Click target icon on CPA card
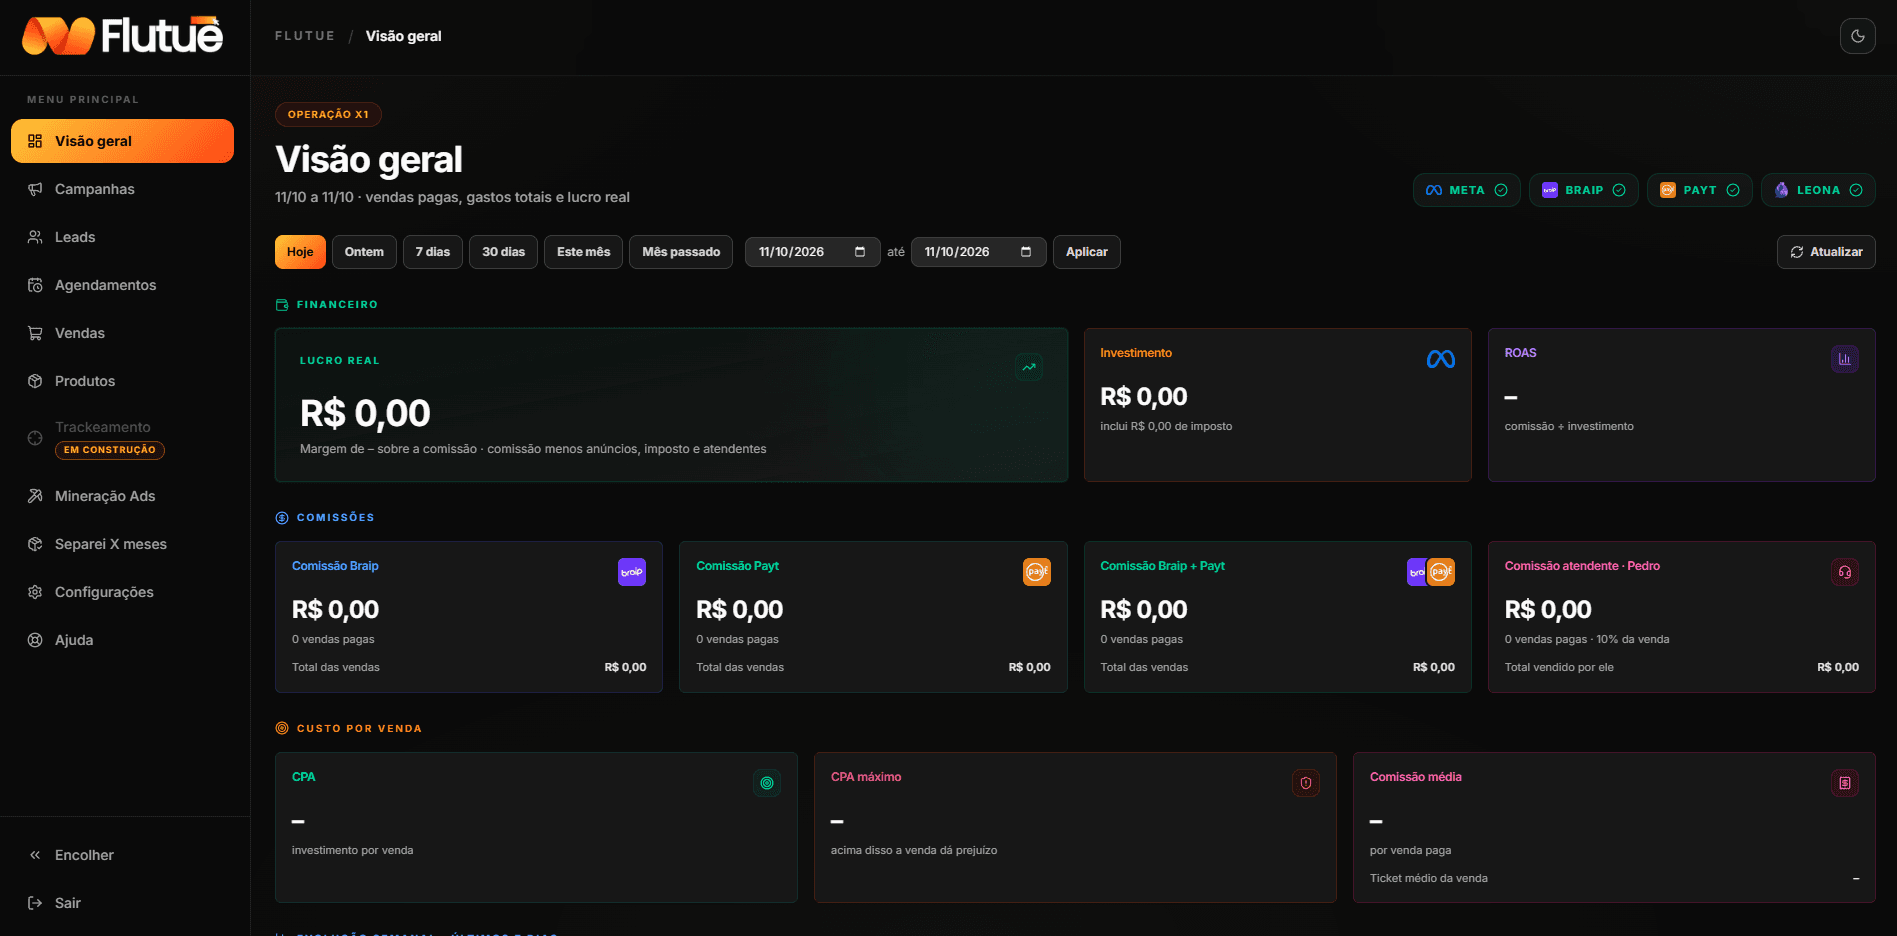This screenshot has width=1897, height=936. 767,783
